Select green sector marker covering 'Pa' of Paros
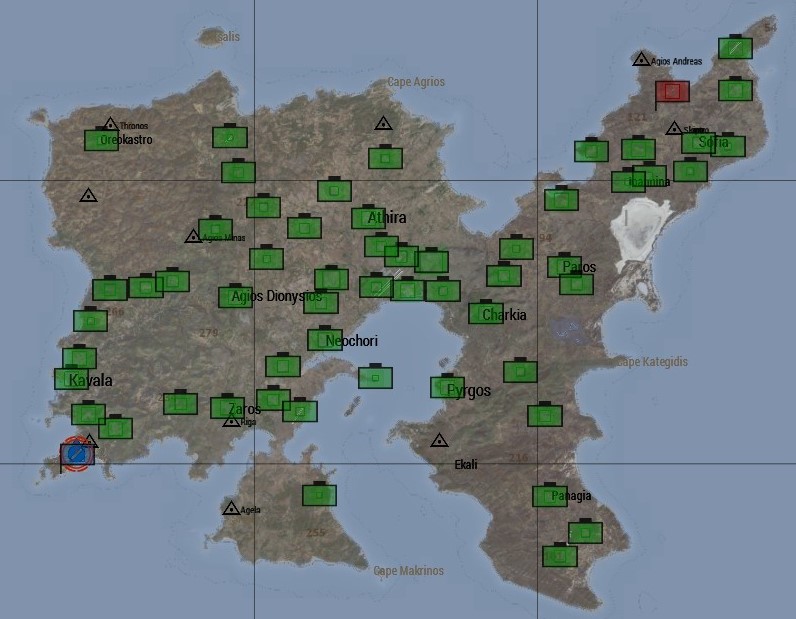The width and height of the screenshot is (796, 619). [564, 265]
